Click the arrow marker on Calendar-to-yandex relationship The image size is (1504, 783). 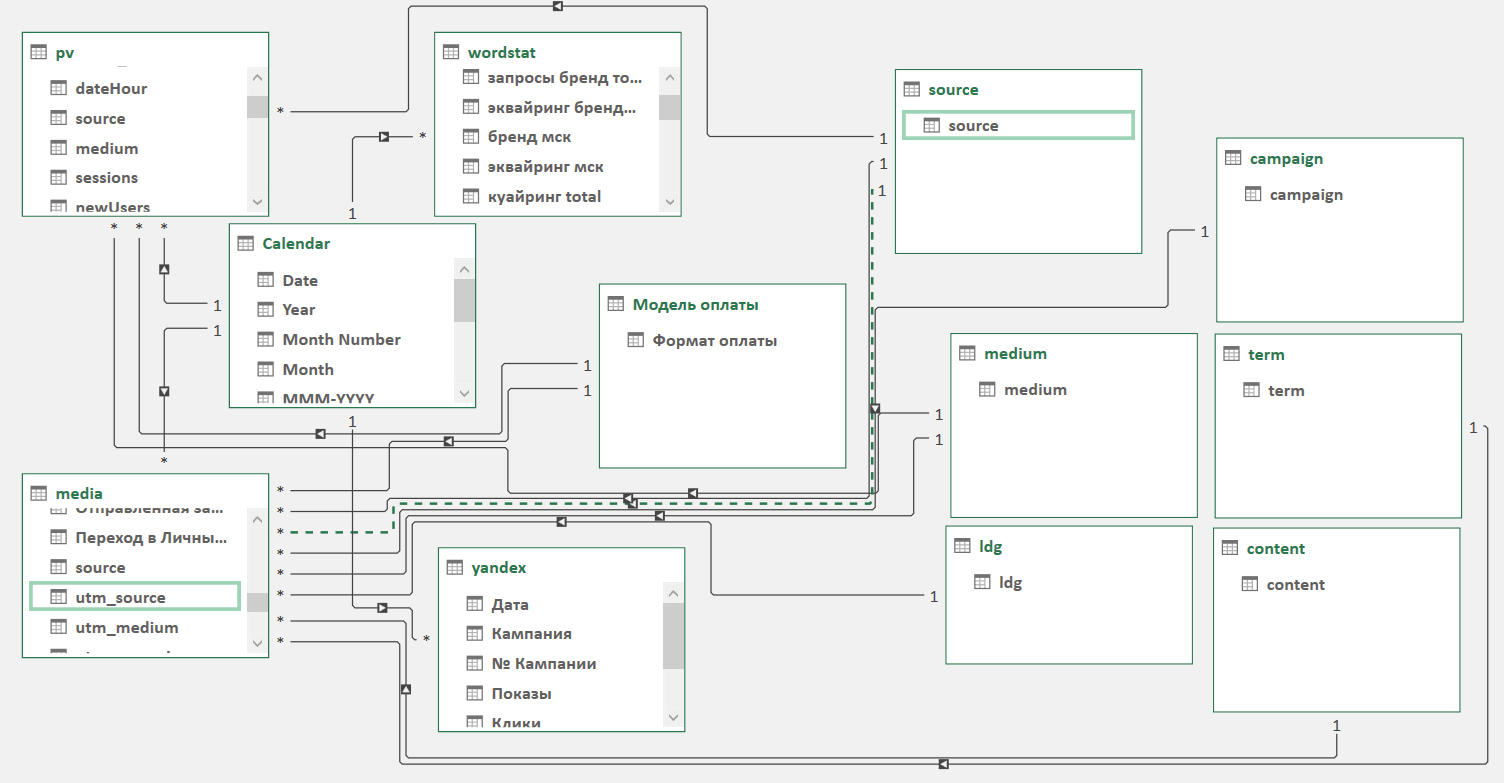click(x=382, y=607)
